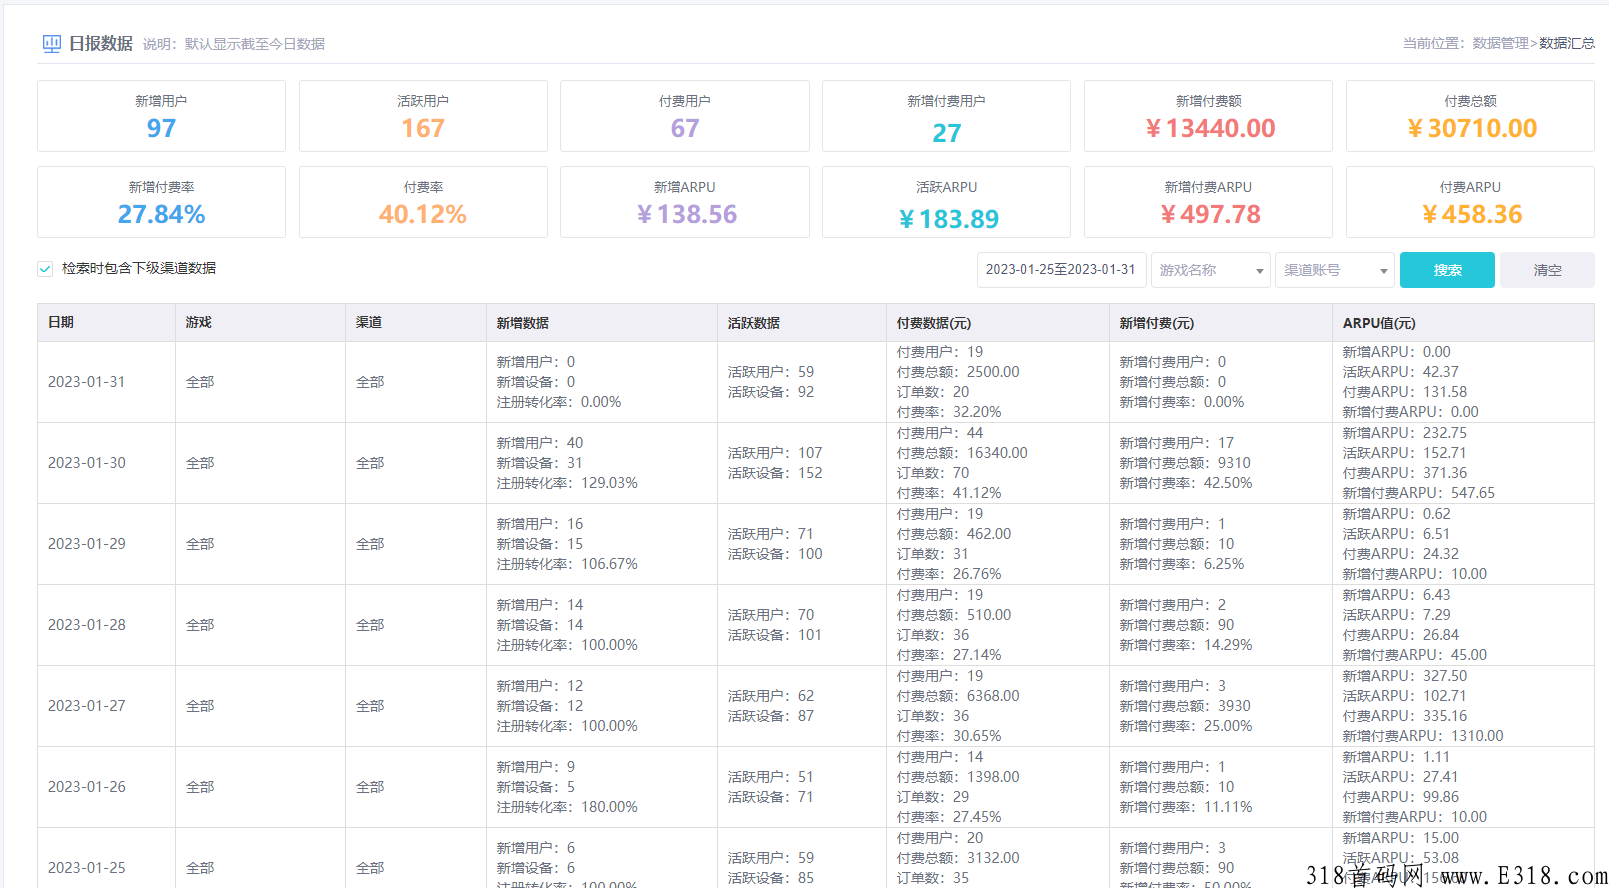Open the 渠道账号 dropdown
Image resolution: width=1609 pixels, height=888 pixels.
tap(1335, 270)
